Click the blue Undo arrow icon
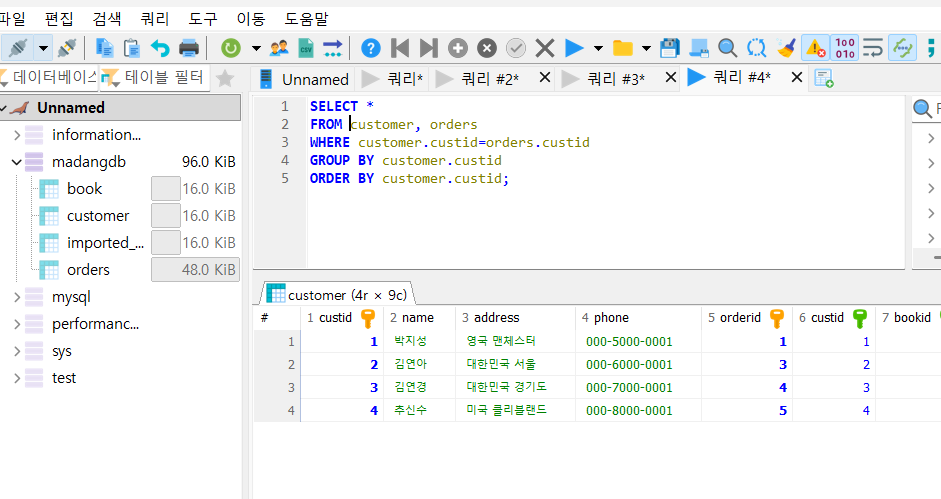The width and height of the screenshot is (941, 499). [x=160, y=48]
